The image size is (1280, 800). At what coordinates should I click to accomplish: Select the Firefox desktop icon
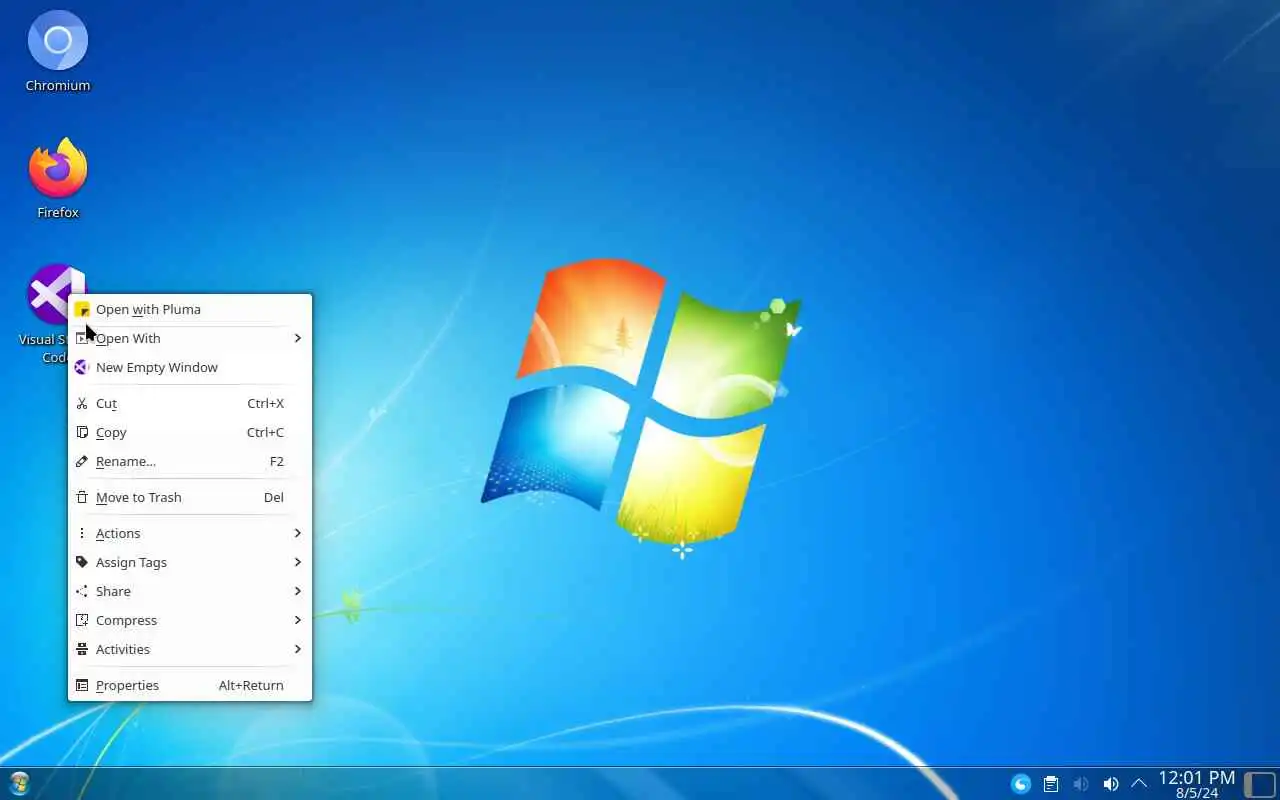pos(58,178)
